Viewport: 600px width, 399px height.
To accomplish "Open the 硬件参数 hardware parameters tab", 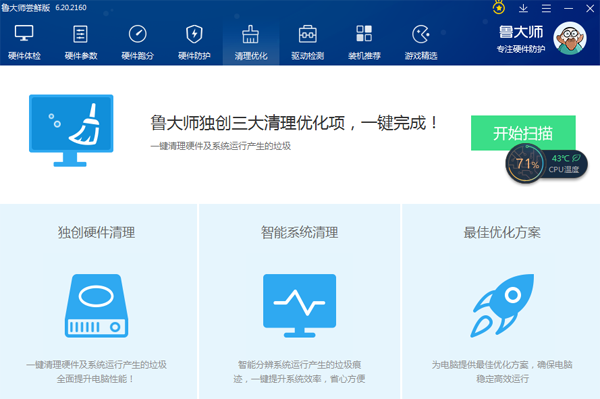I will (81, 43).
